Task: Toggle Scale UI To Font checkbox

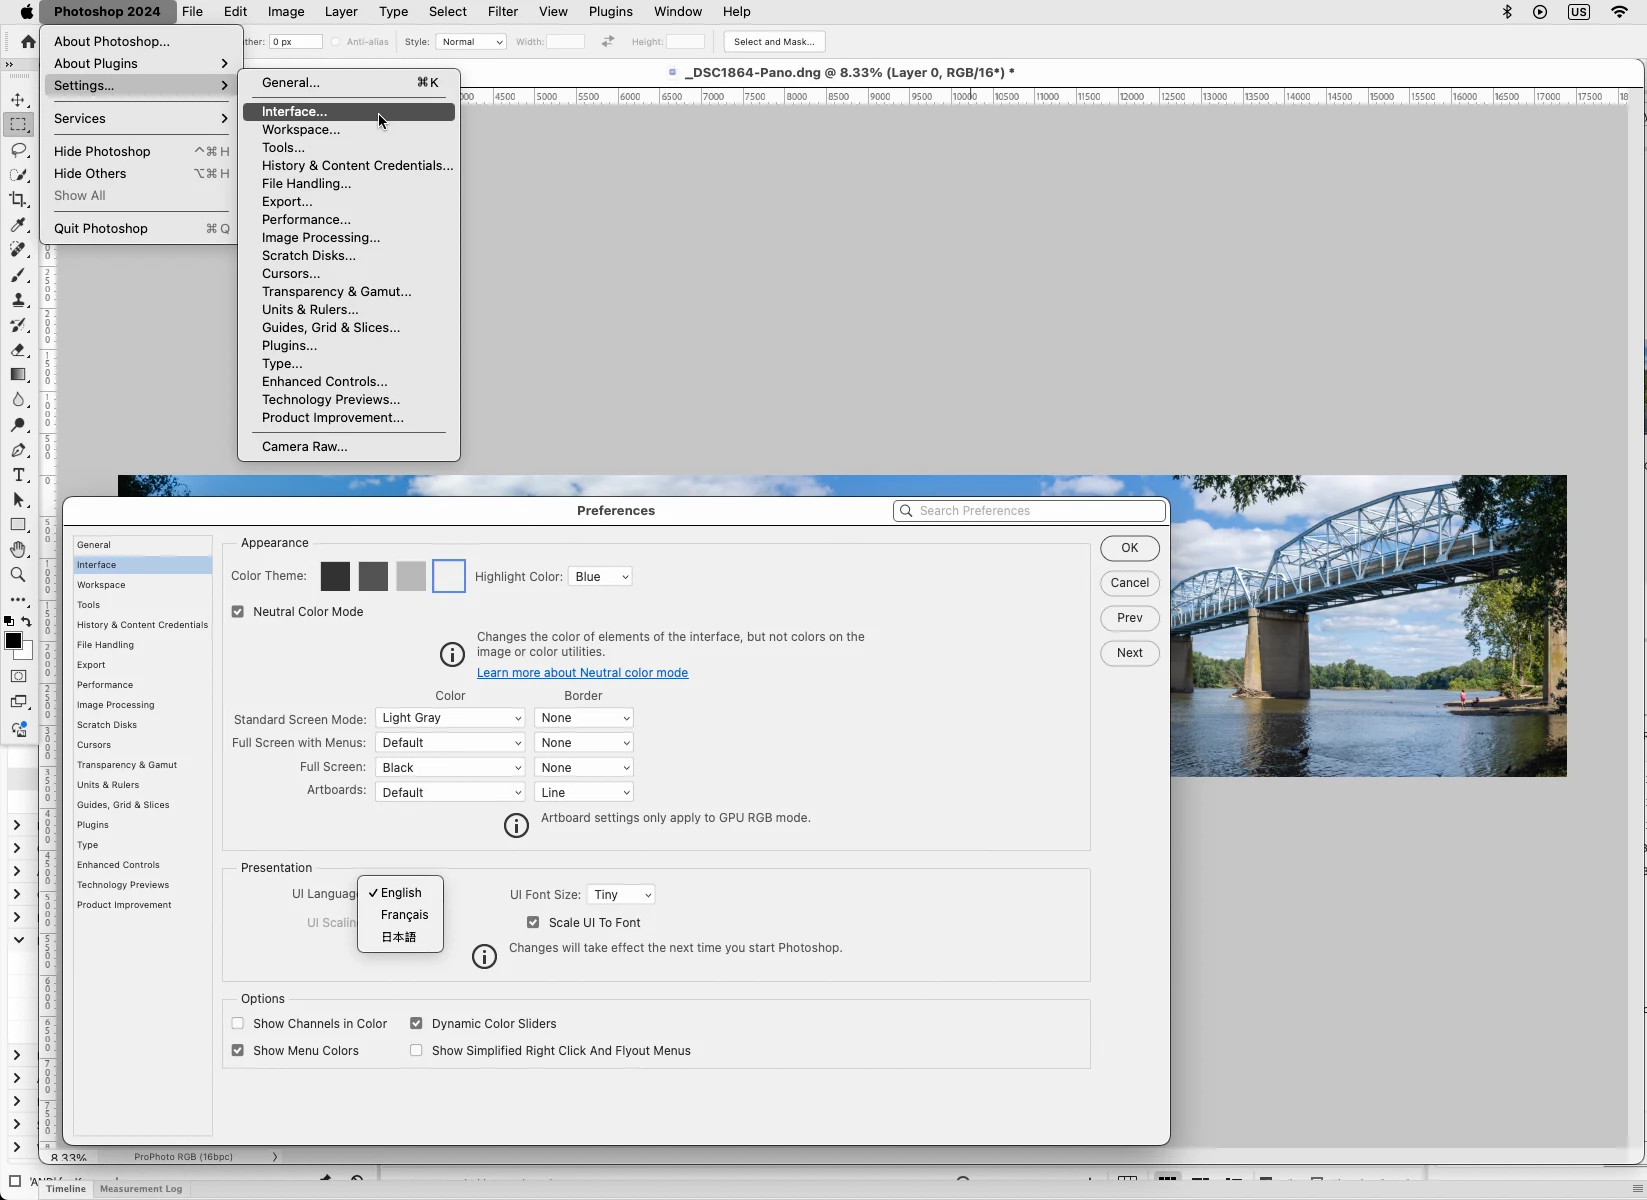Action: pyautogui.click(x=533, y=923)
